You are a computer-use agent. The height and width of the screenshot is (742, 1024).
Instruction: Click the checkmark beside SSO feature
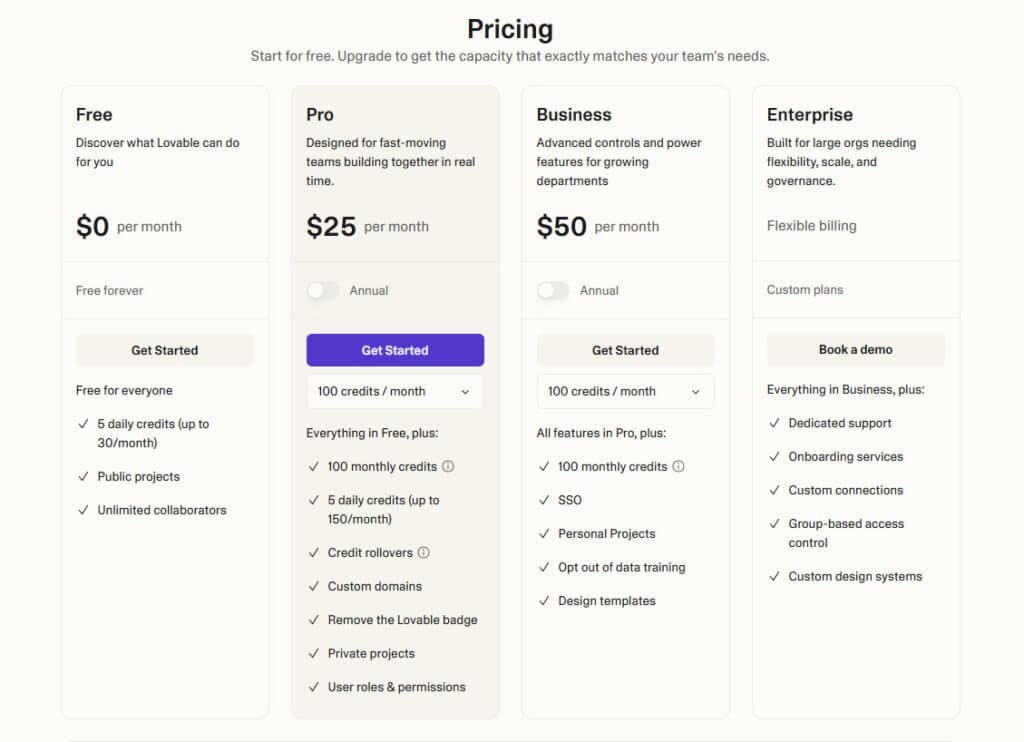[x=544, y=500]
